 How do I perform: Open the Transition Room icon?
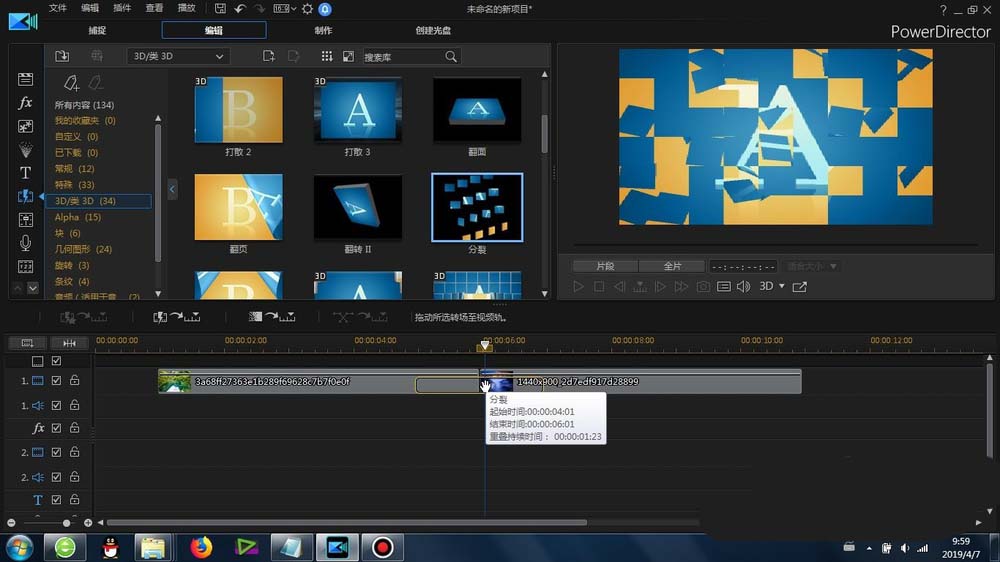(26, 196)
